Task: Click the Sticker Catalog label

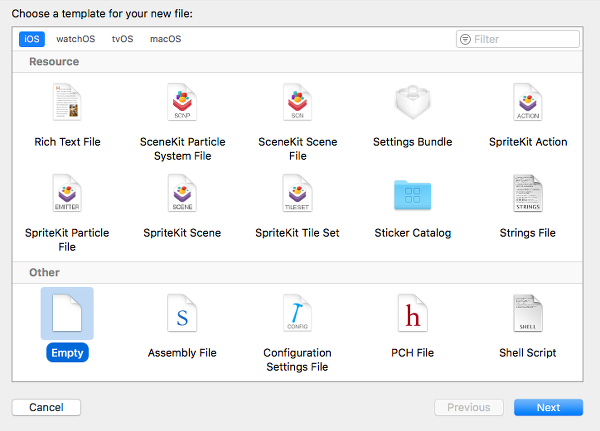Action: [412, 233]
